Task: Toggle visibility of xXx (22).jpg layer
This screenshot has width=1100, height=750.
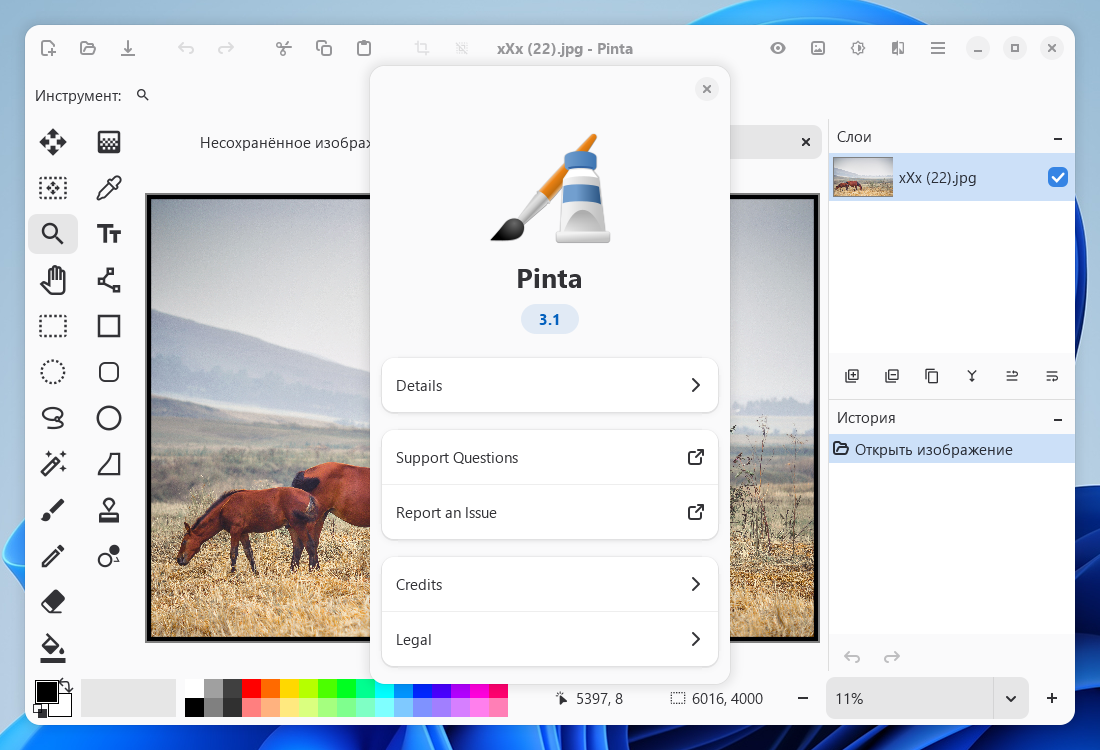Action: (1057, 178)
